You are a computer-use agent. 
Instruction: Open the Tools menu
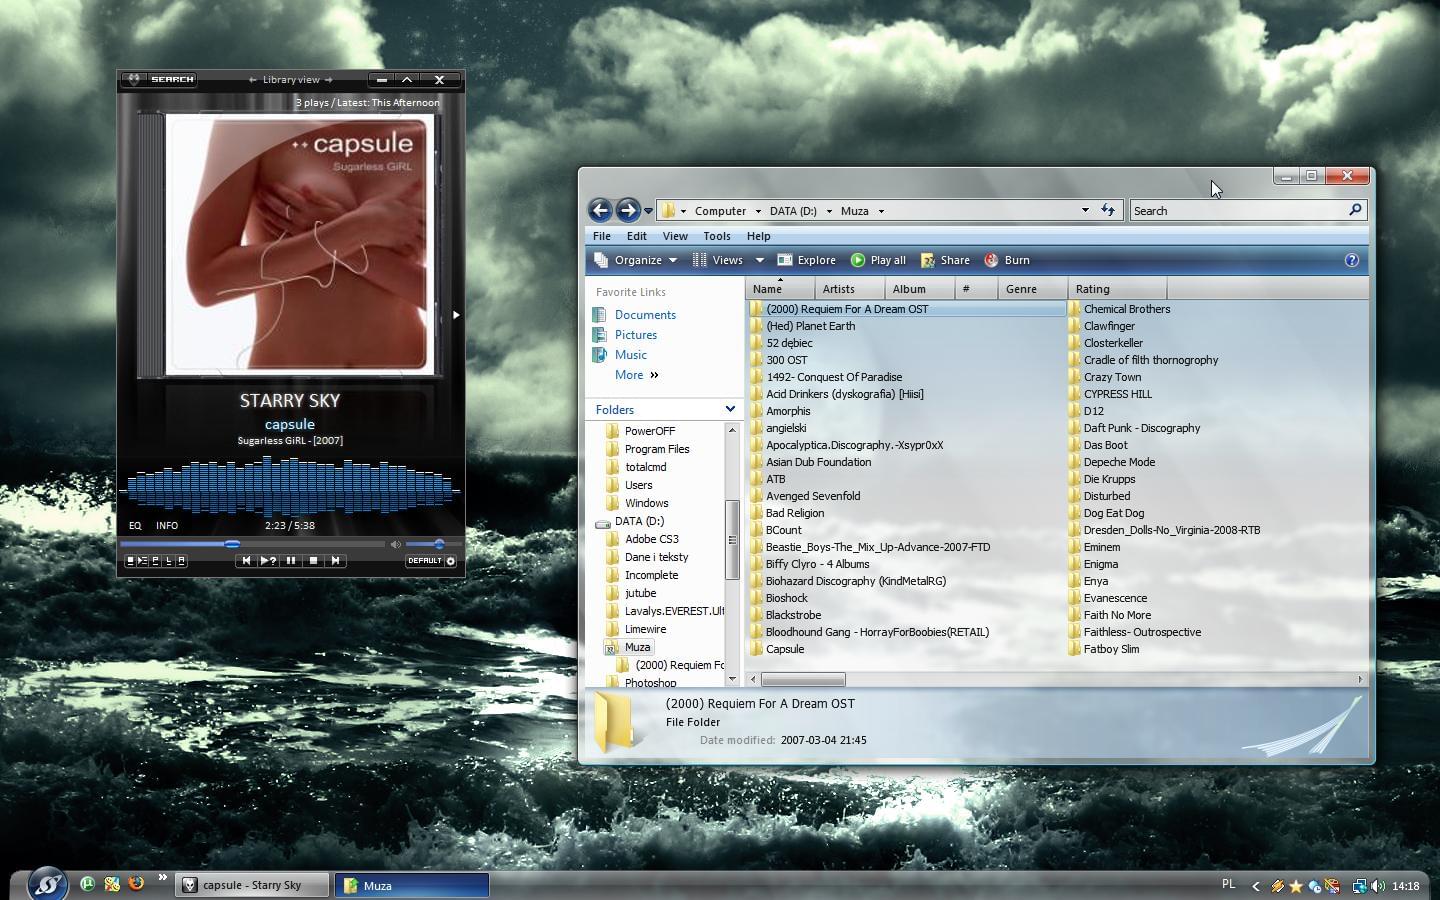[716, 236]
